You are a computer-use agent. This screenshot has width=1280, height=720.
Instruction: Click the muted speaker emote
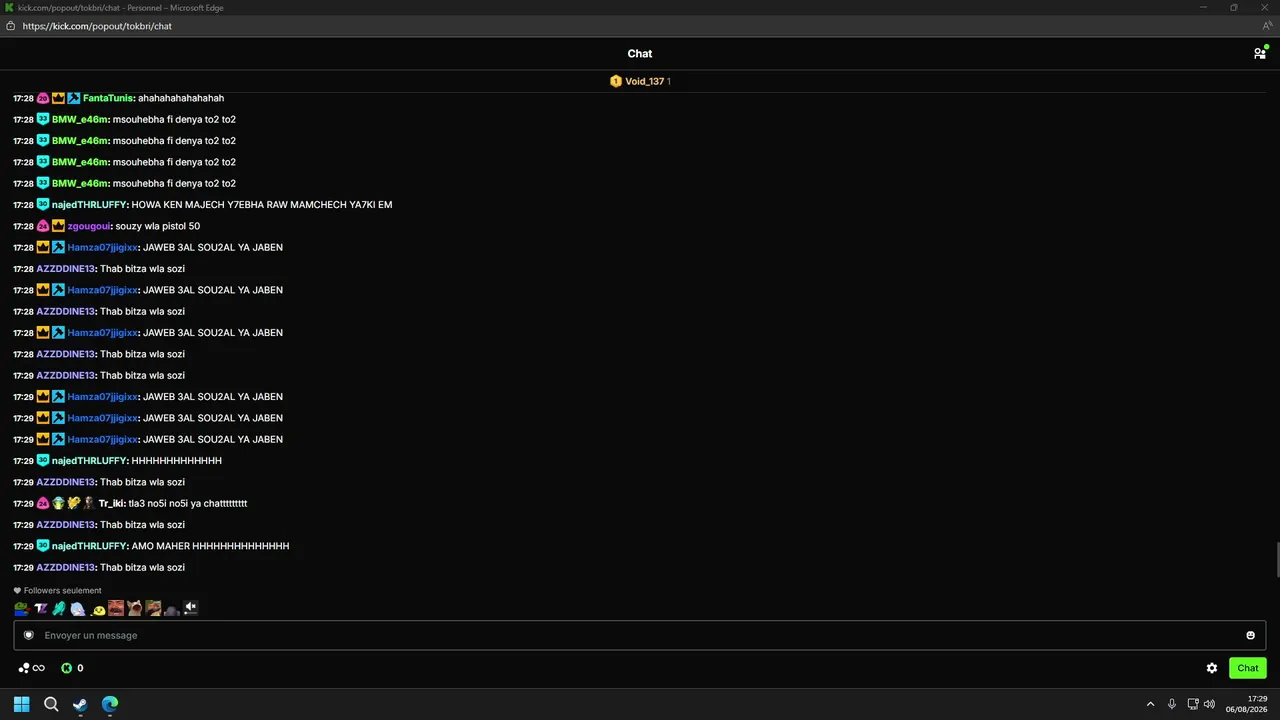tap(190, 608)
